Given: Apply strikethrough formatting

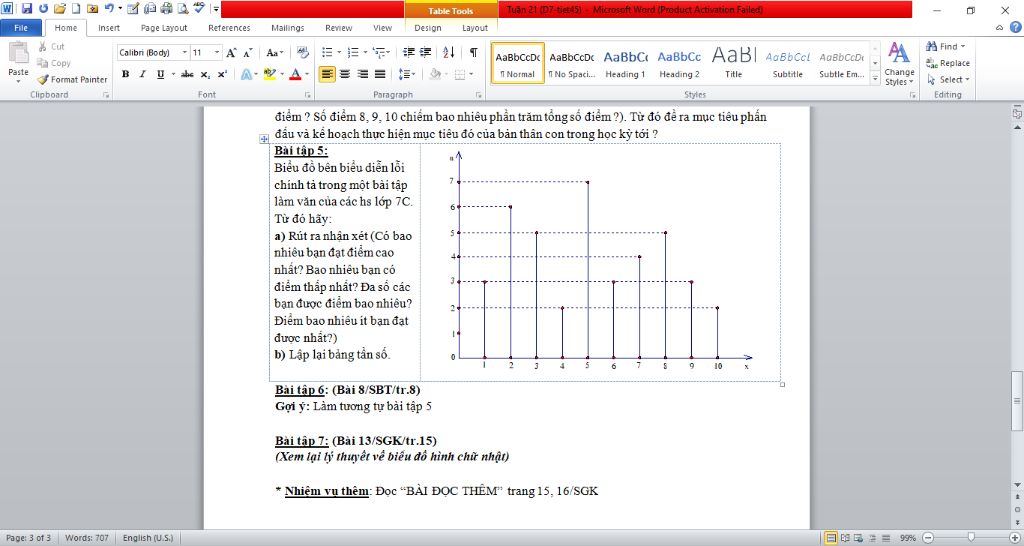Looking at the screenshot, I should pos(187,74).
